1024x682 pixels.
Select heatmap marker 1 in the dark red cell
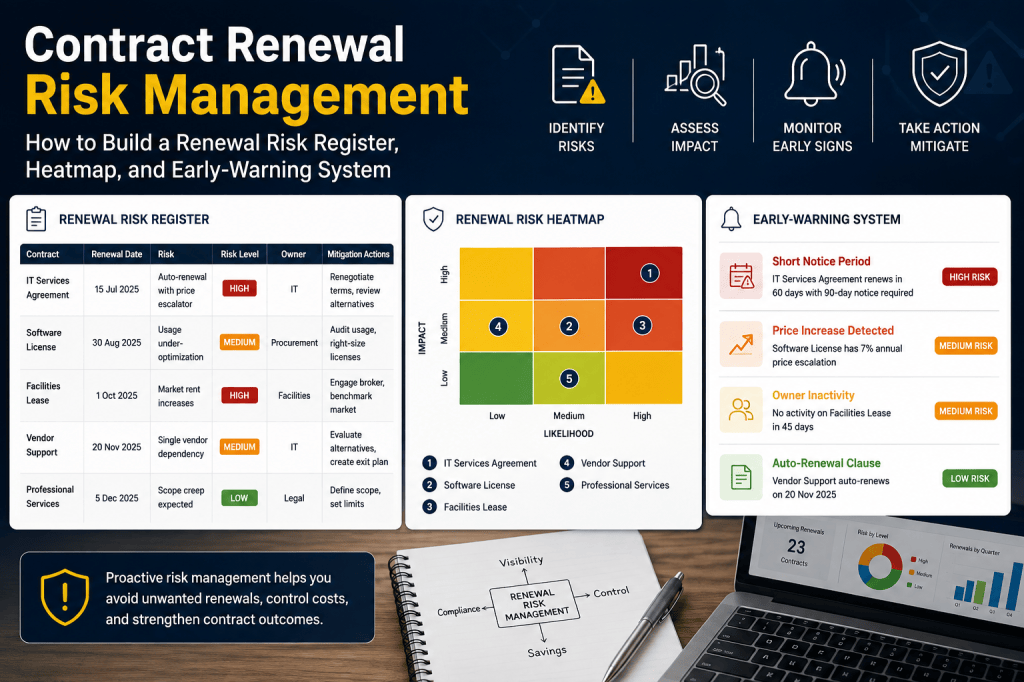pos(649,273)
